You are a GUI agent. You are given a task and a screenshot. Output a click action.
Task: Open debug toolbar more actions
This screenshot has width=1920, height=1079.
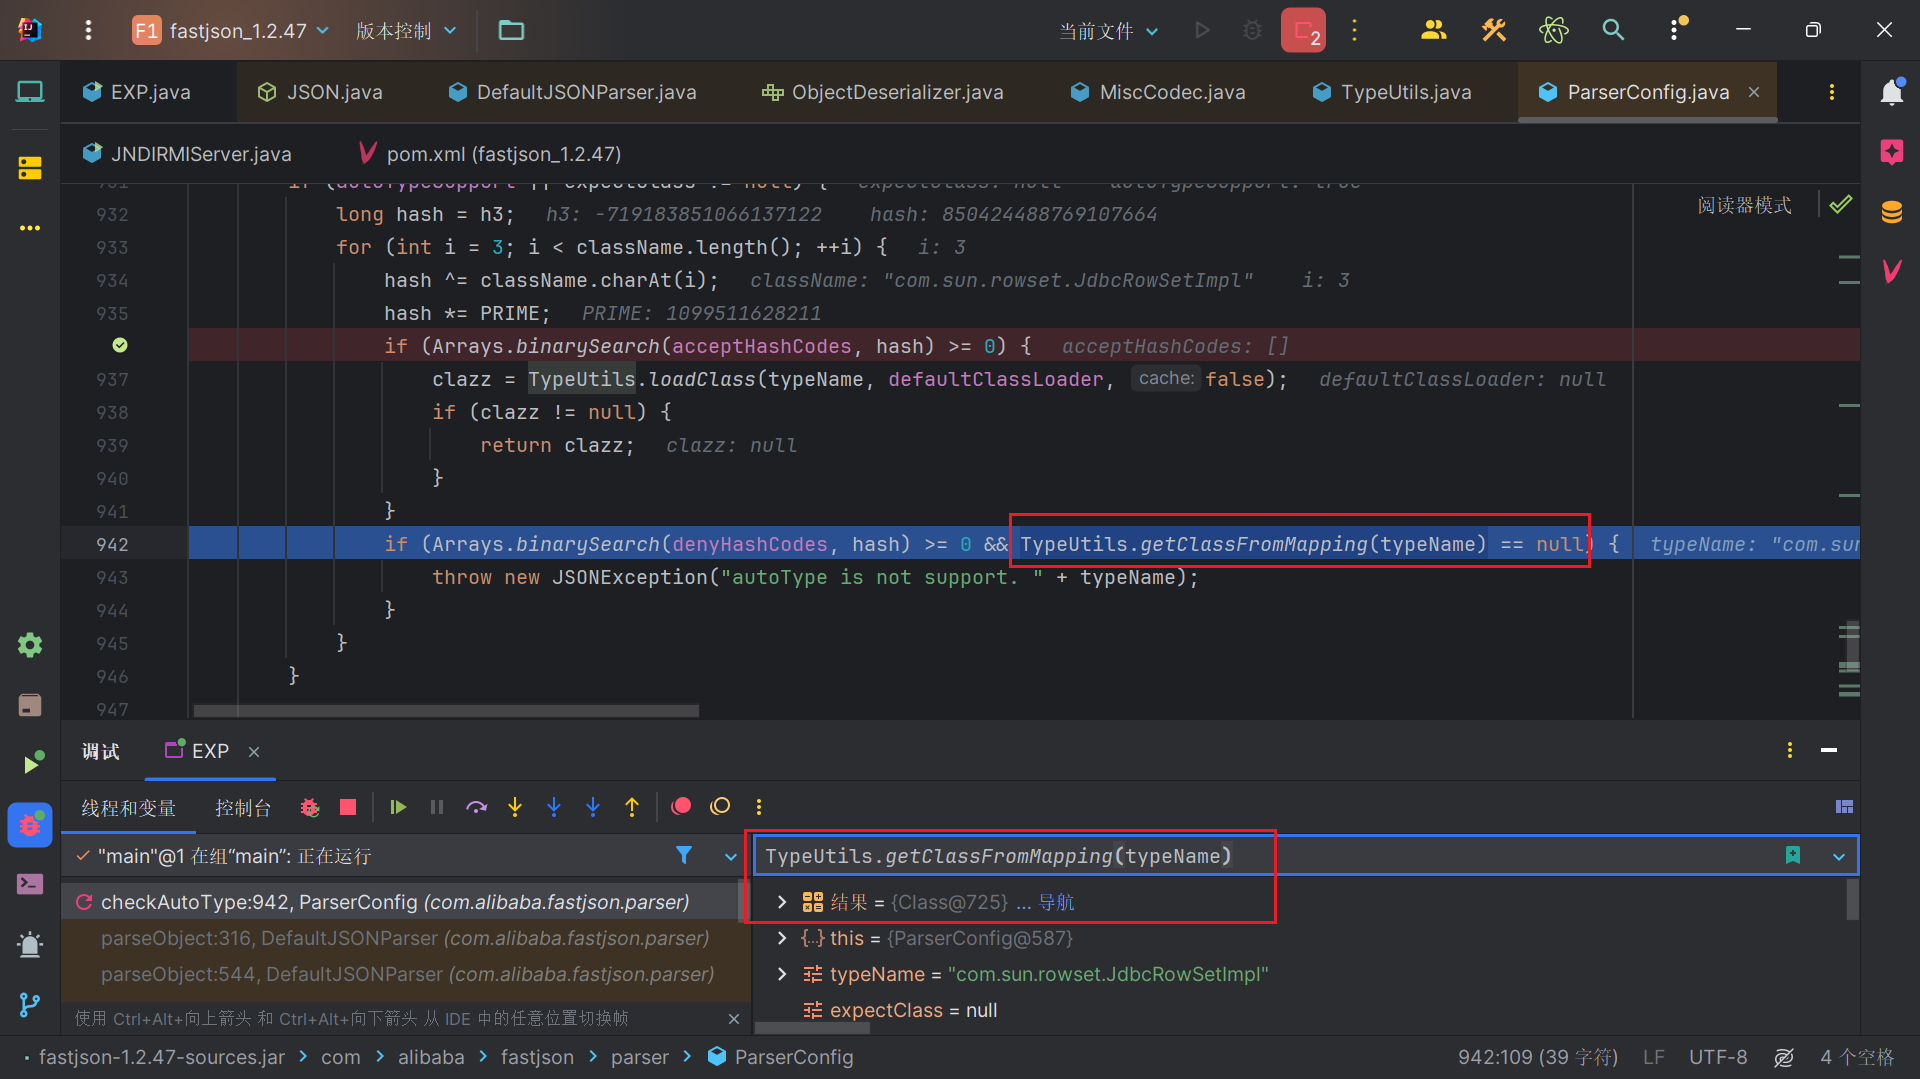click(x=759, y=807)
